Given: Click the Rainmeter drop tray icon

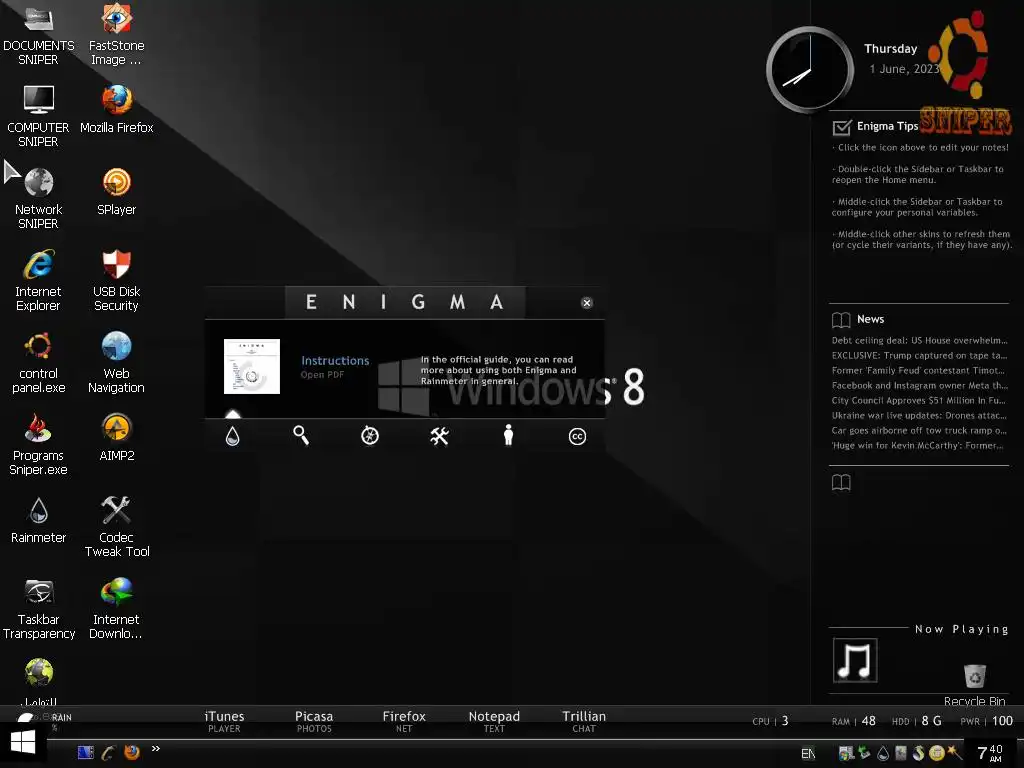Looking at the screenshot, I should click(x=883, y=753).
